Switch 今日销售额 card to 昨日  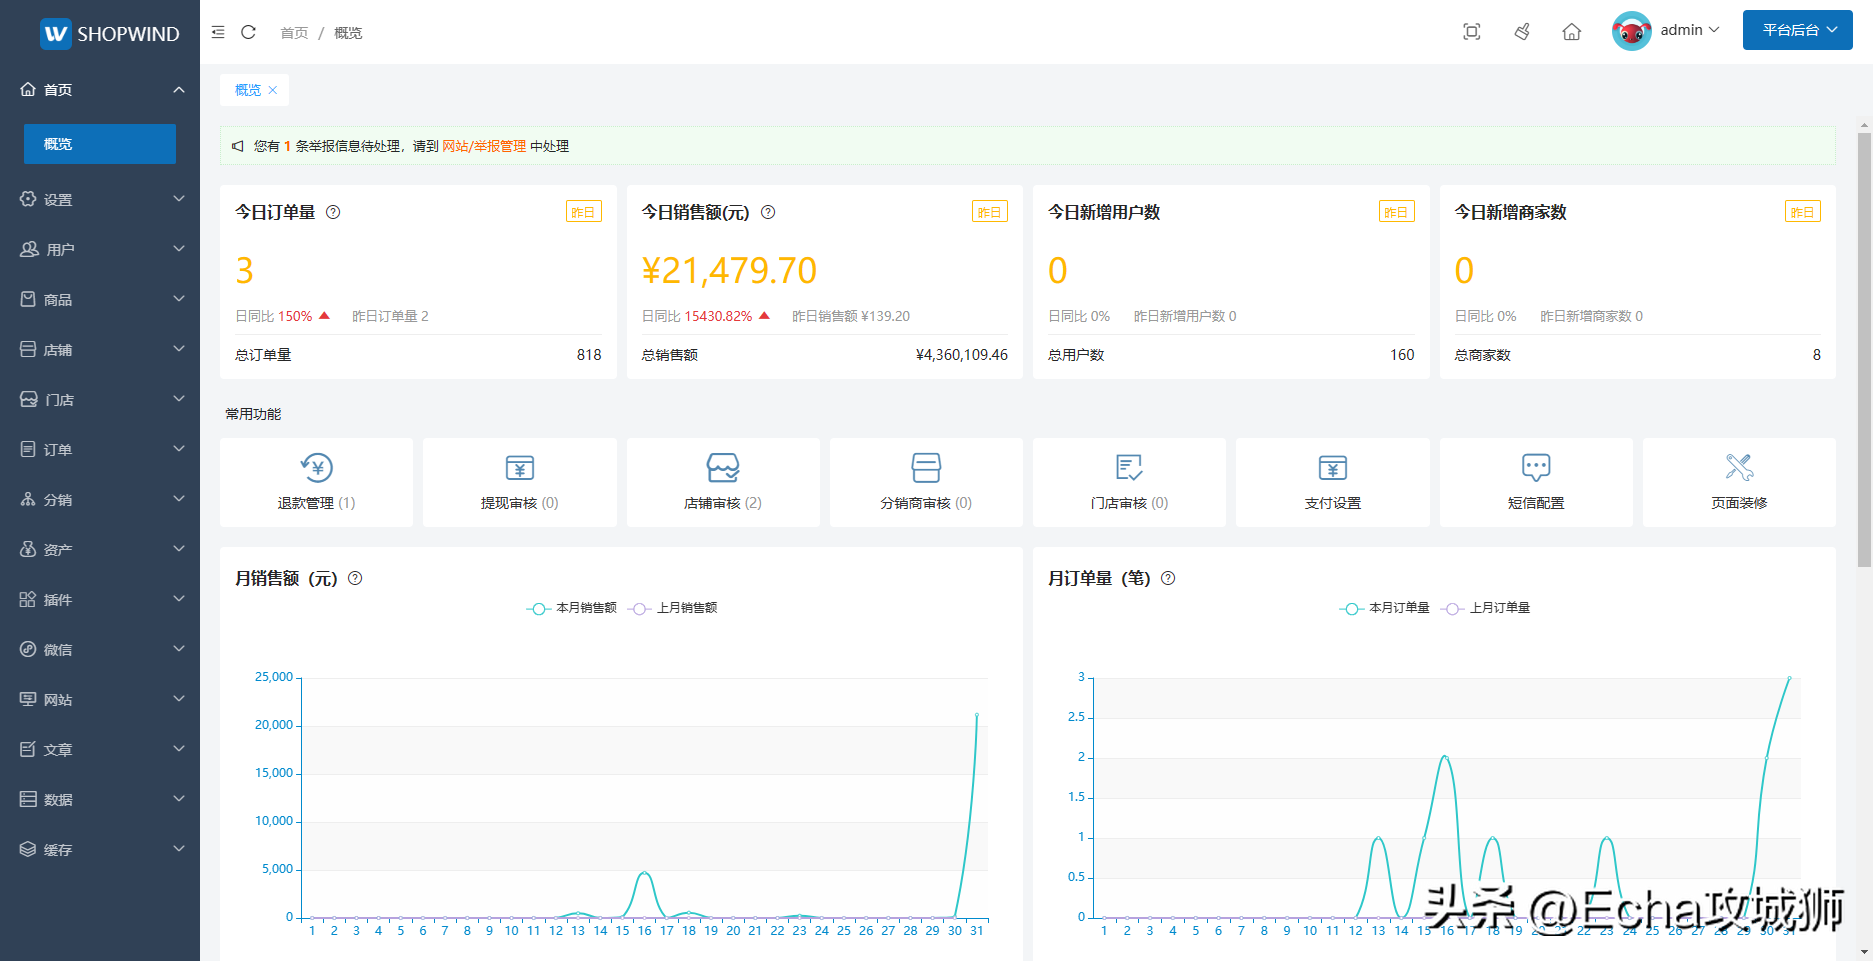coord(990,212)
